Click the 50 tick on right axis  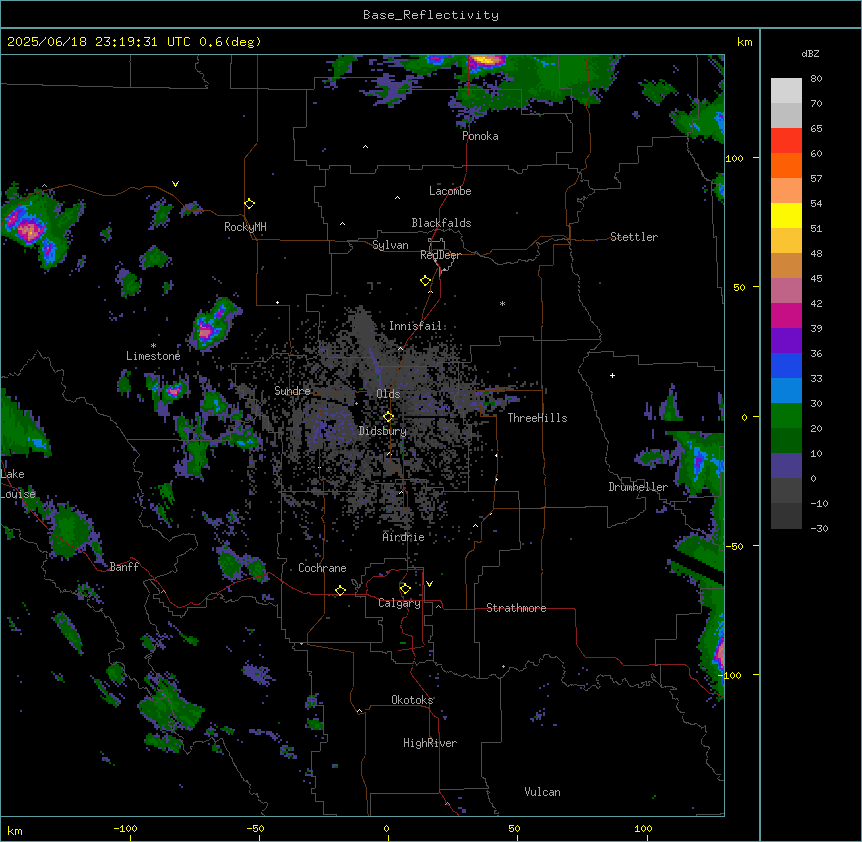click(739, 287)
